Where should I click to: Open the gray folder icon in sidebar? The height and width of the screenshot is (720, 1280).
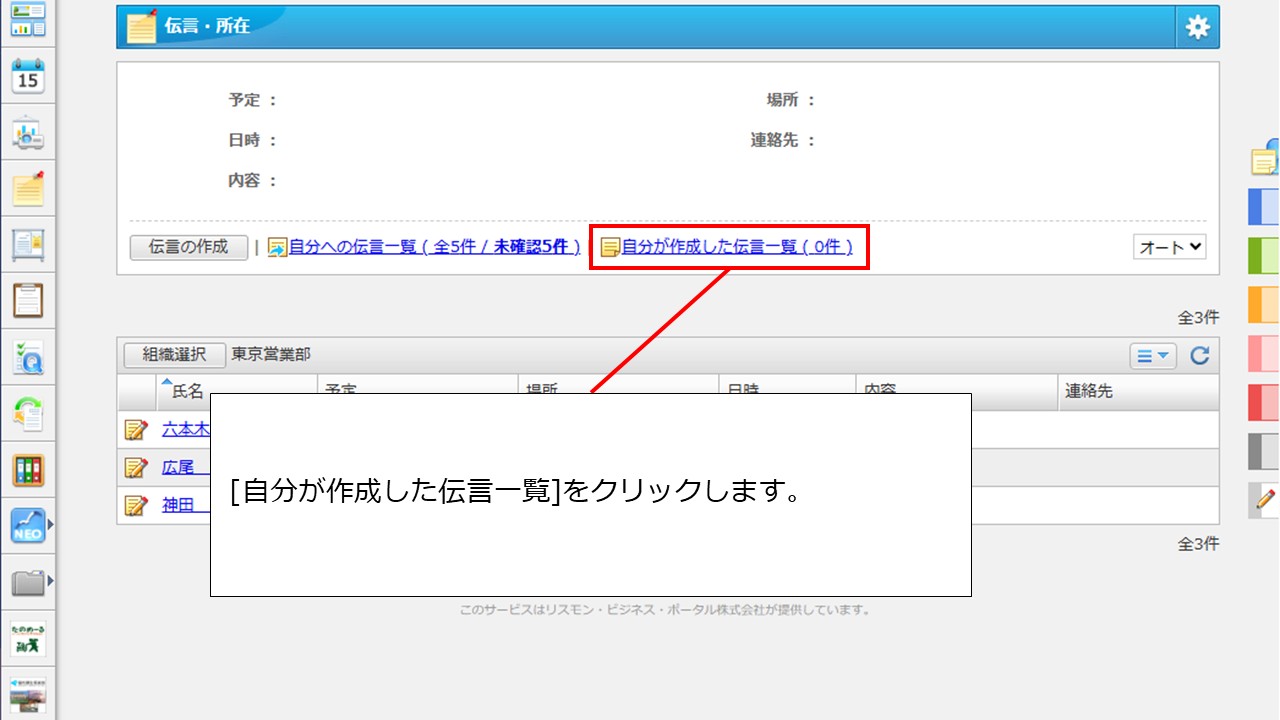(28, 582)
